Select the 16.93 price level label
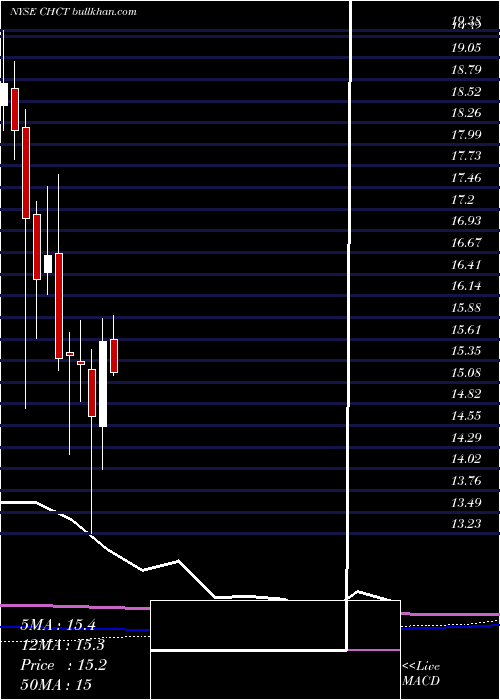The image size is (500, 700). pos(466,221)
